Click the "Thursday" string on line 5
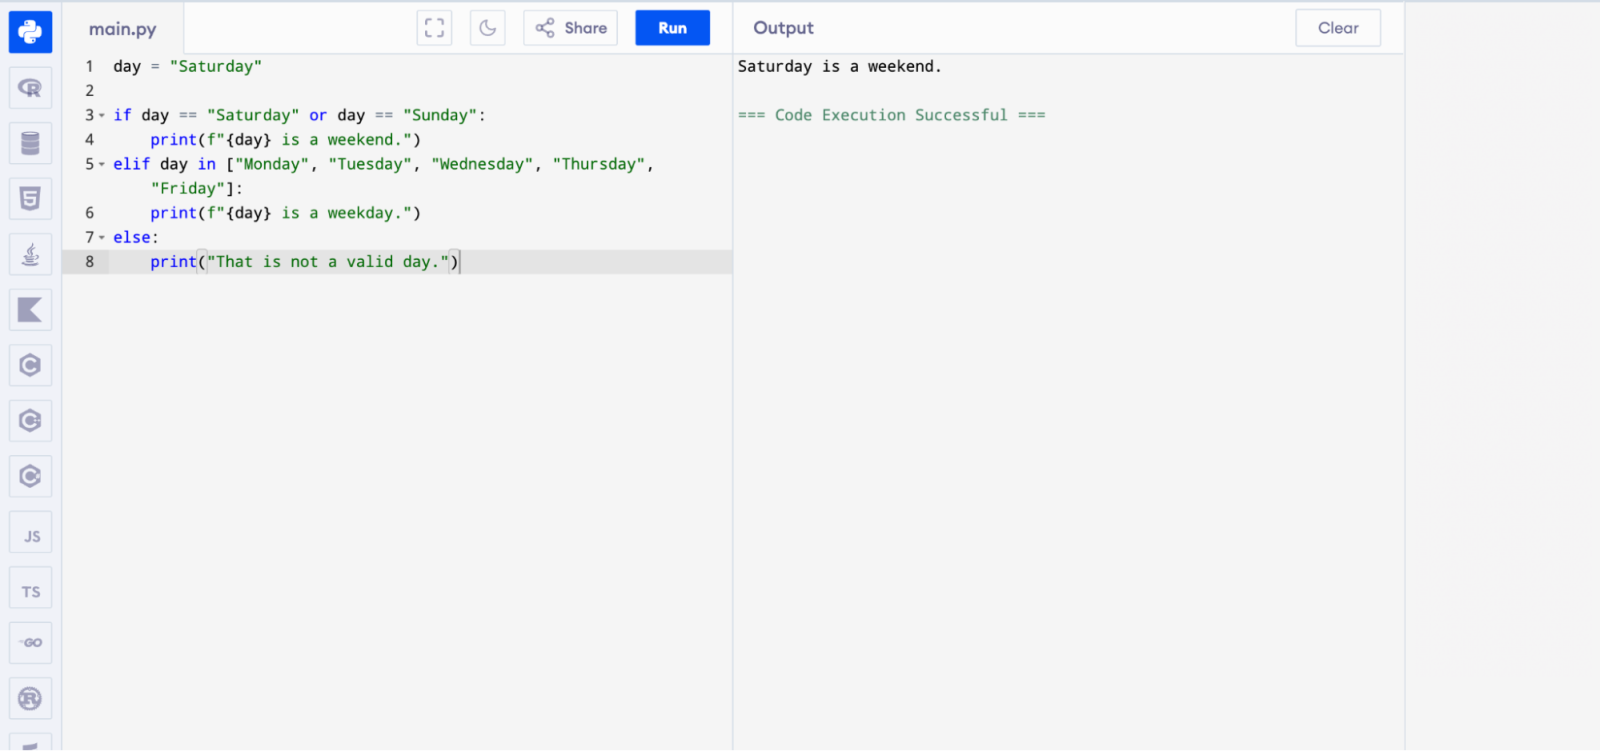The width and height of the screenshot is (1600, 751). [x=599, y=164]
